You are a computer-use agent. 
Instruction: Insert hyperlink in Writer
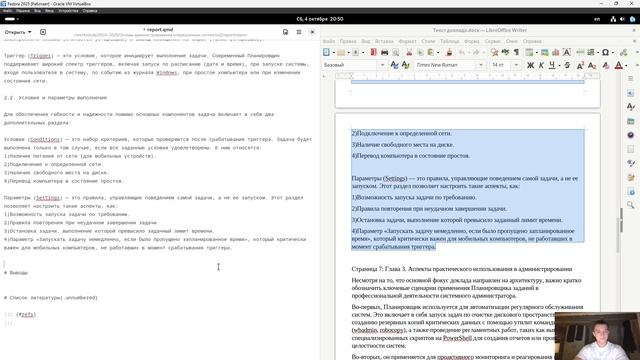(623, 52)
